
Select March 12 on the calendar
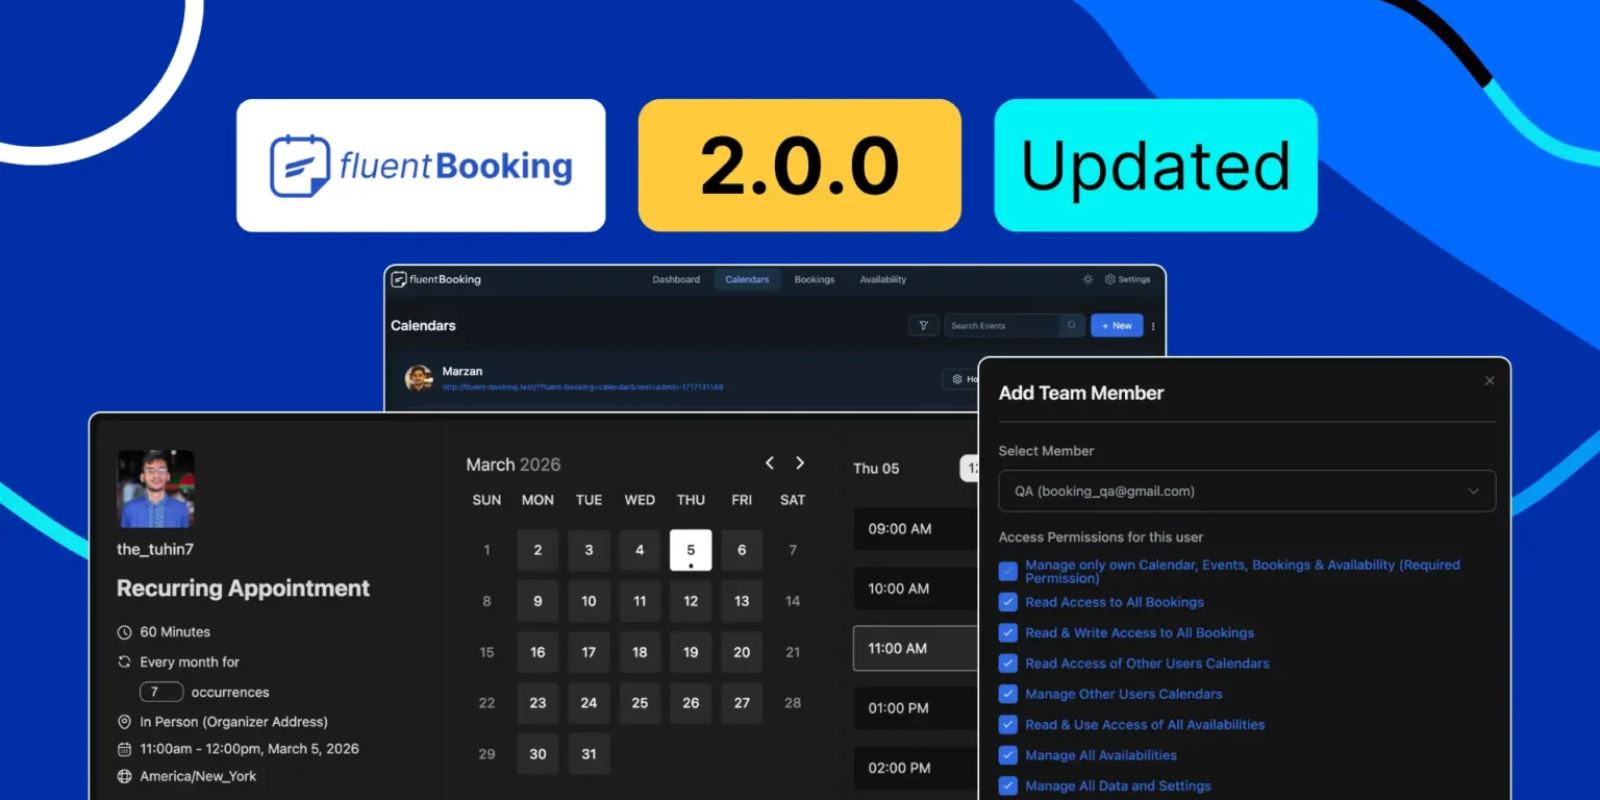[690, 601]
